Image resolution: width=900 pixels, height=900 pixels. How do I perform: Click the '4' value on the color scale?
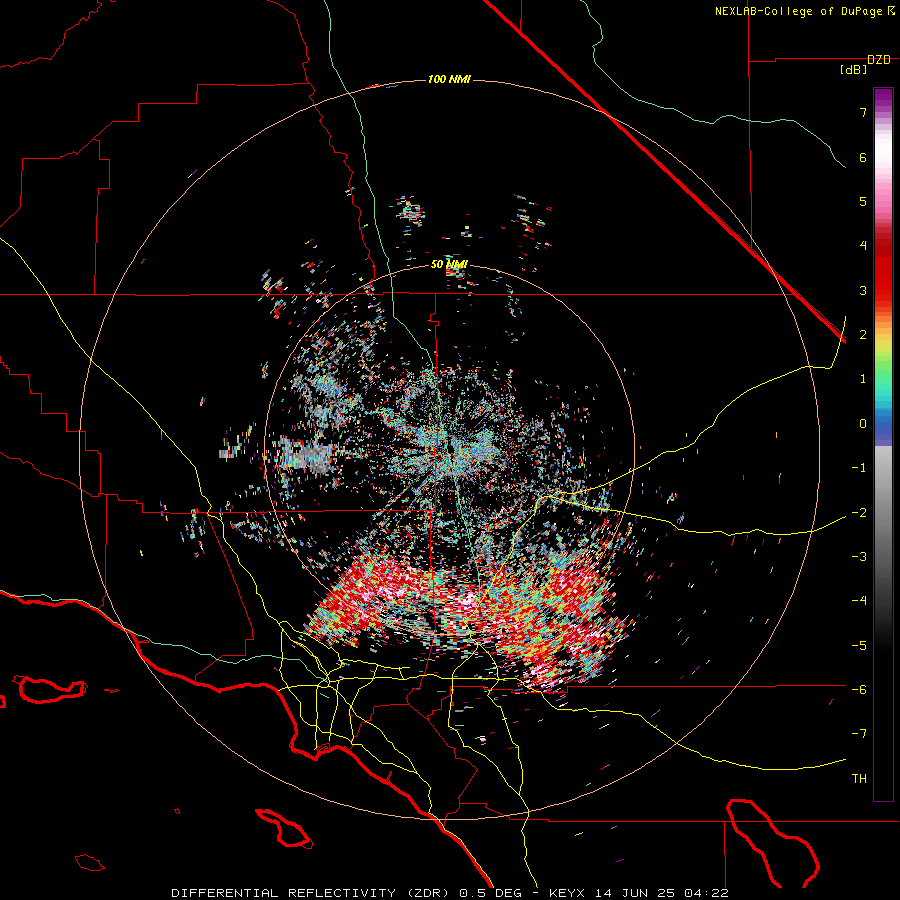[x=863, y=246]
